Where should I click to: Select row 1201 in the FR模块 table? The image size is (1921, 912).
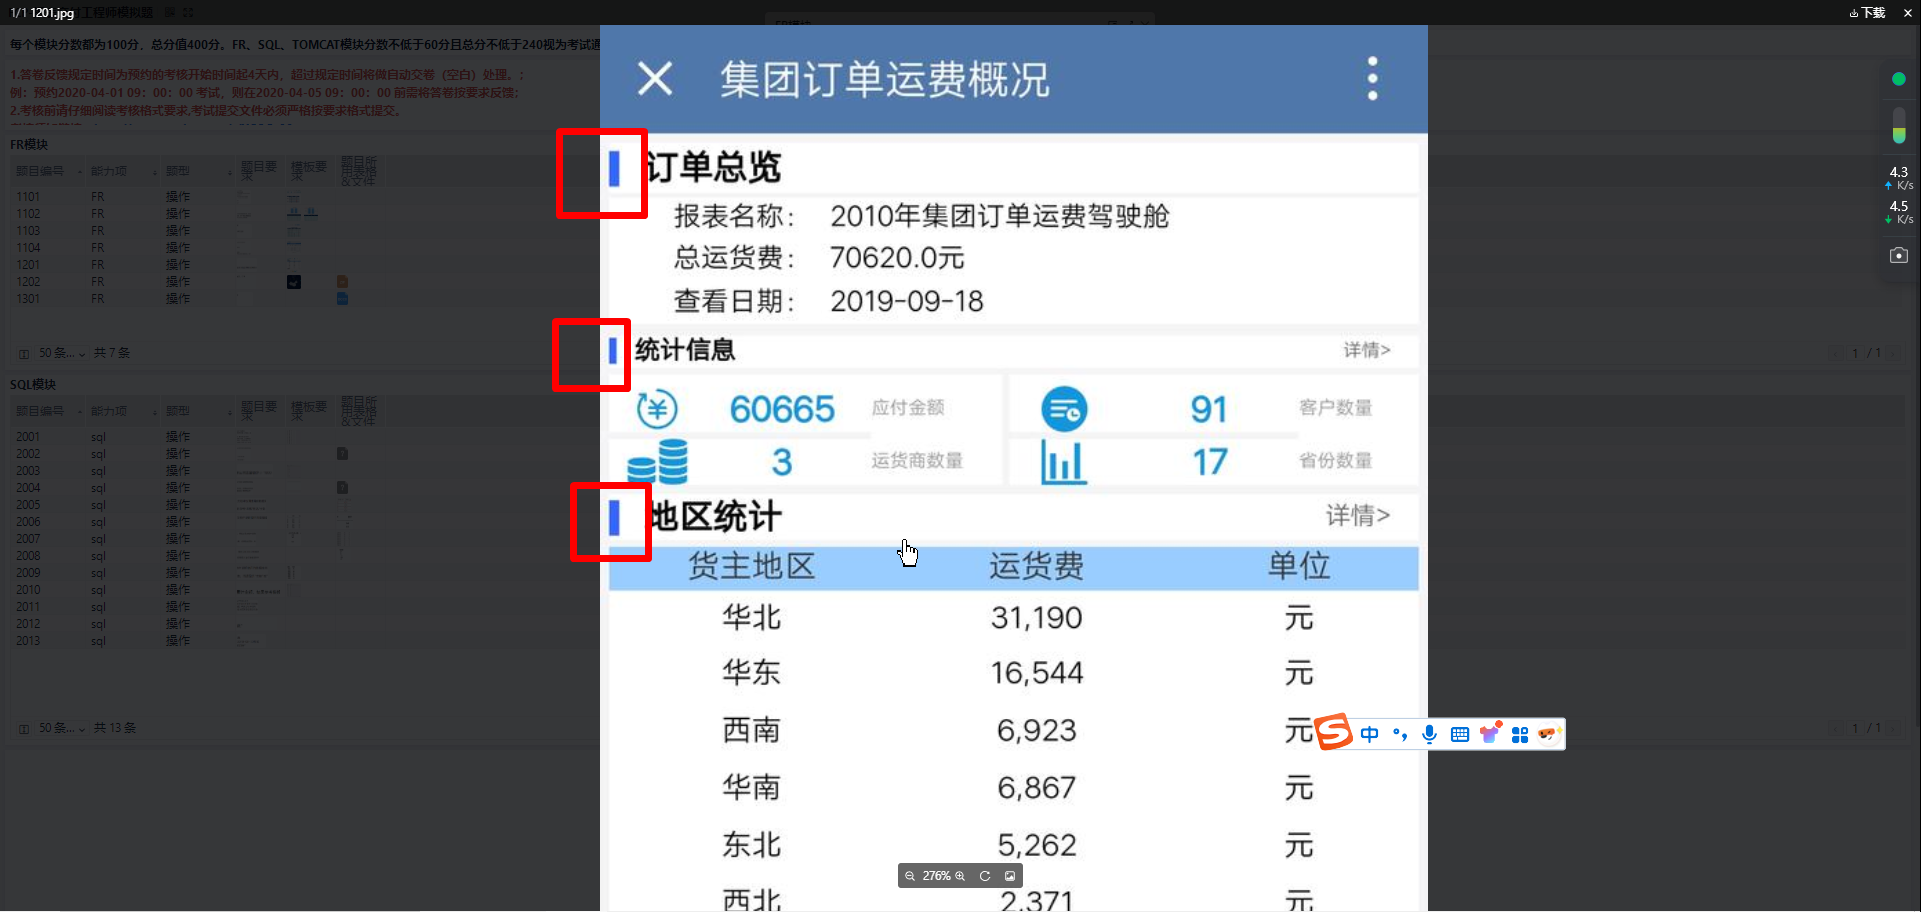[x=28, y=265]
